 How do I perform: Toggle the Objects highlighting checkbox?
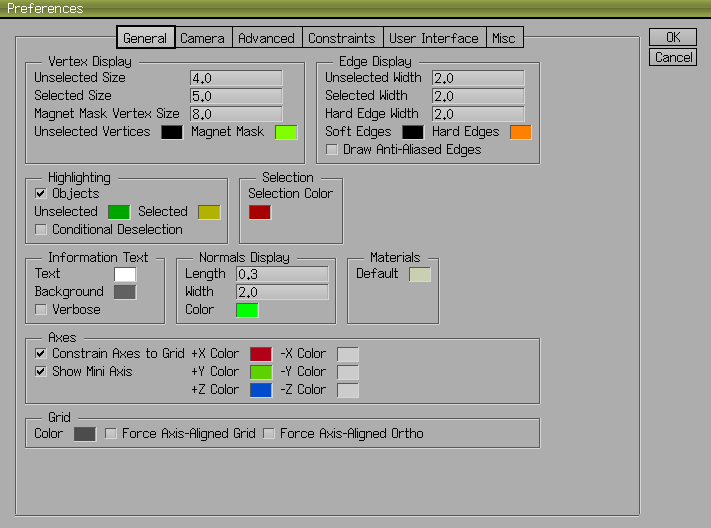pos(41,194)
